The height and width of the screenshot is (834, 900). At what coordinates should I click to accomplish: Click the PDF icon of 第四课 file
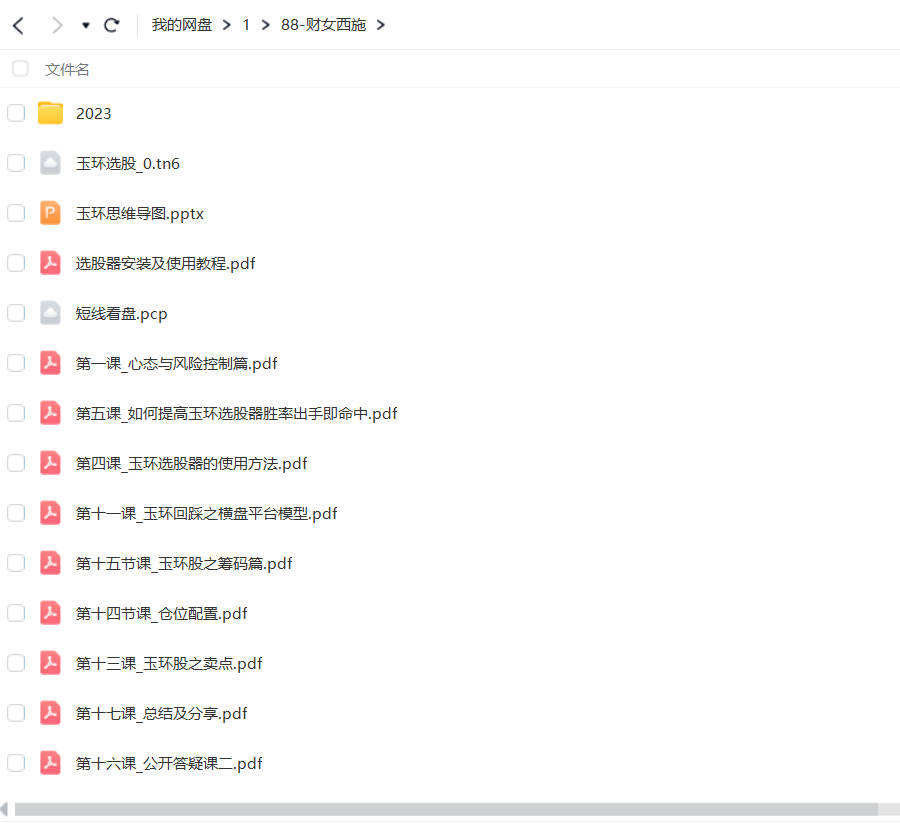point(51,463)
